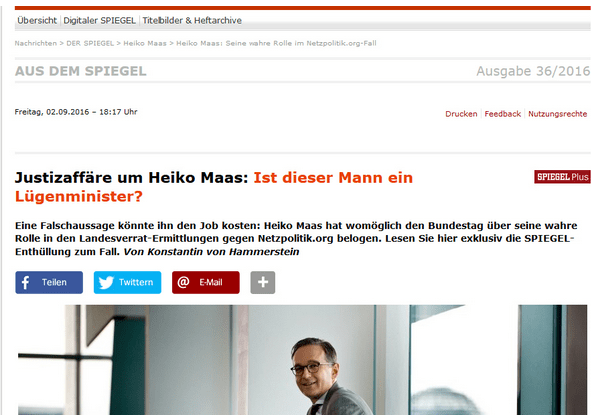The width and height of the screenshot is (591, 415).
Task: Go to Nachrichten breadcrumb link
Action: click(x=35, y=43)
